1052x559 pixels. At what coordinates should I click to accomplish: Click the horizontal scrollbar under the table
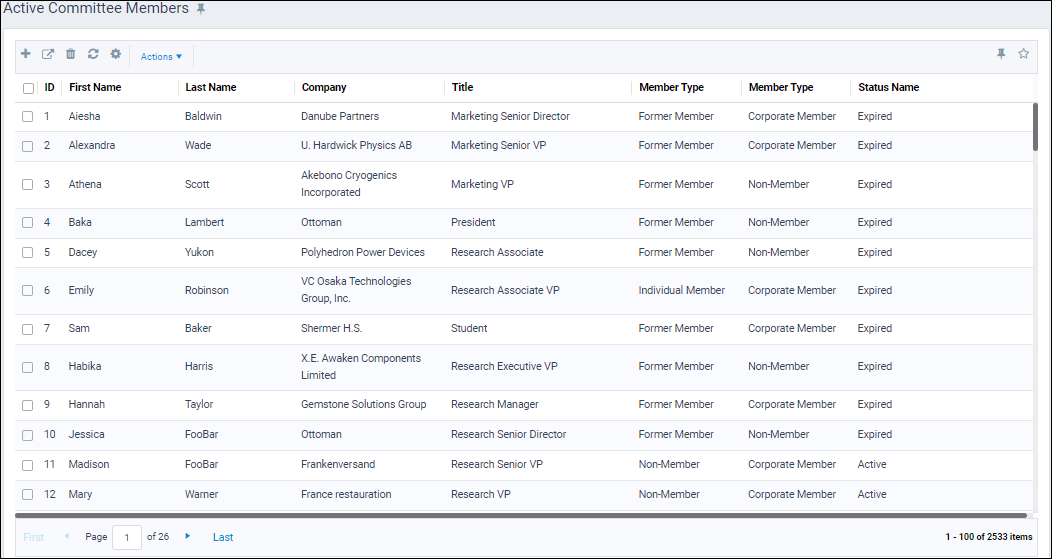coord(521,515)
